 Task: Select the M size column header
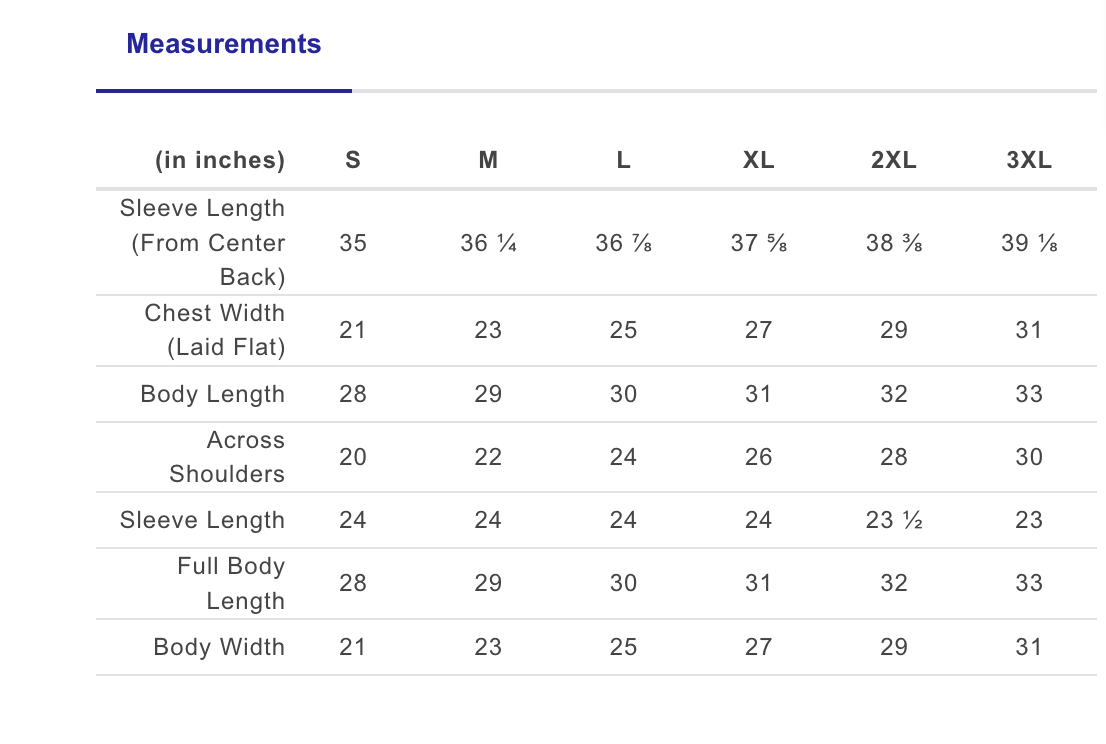point(488,160)
